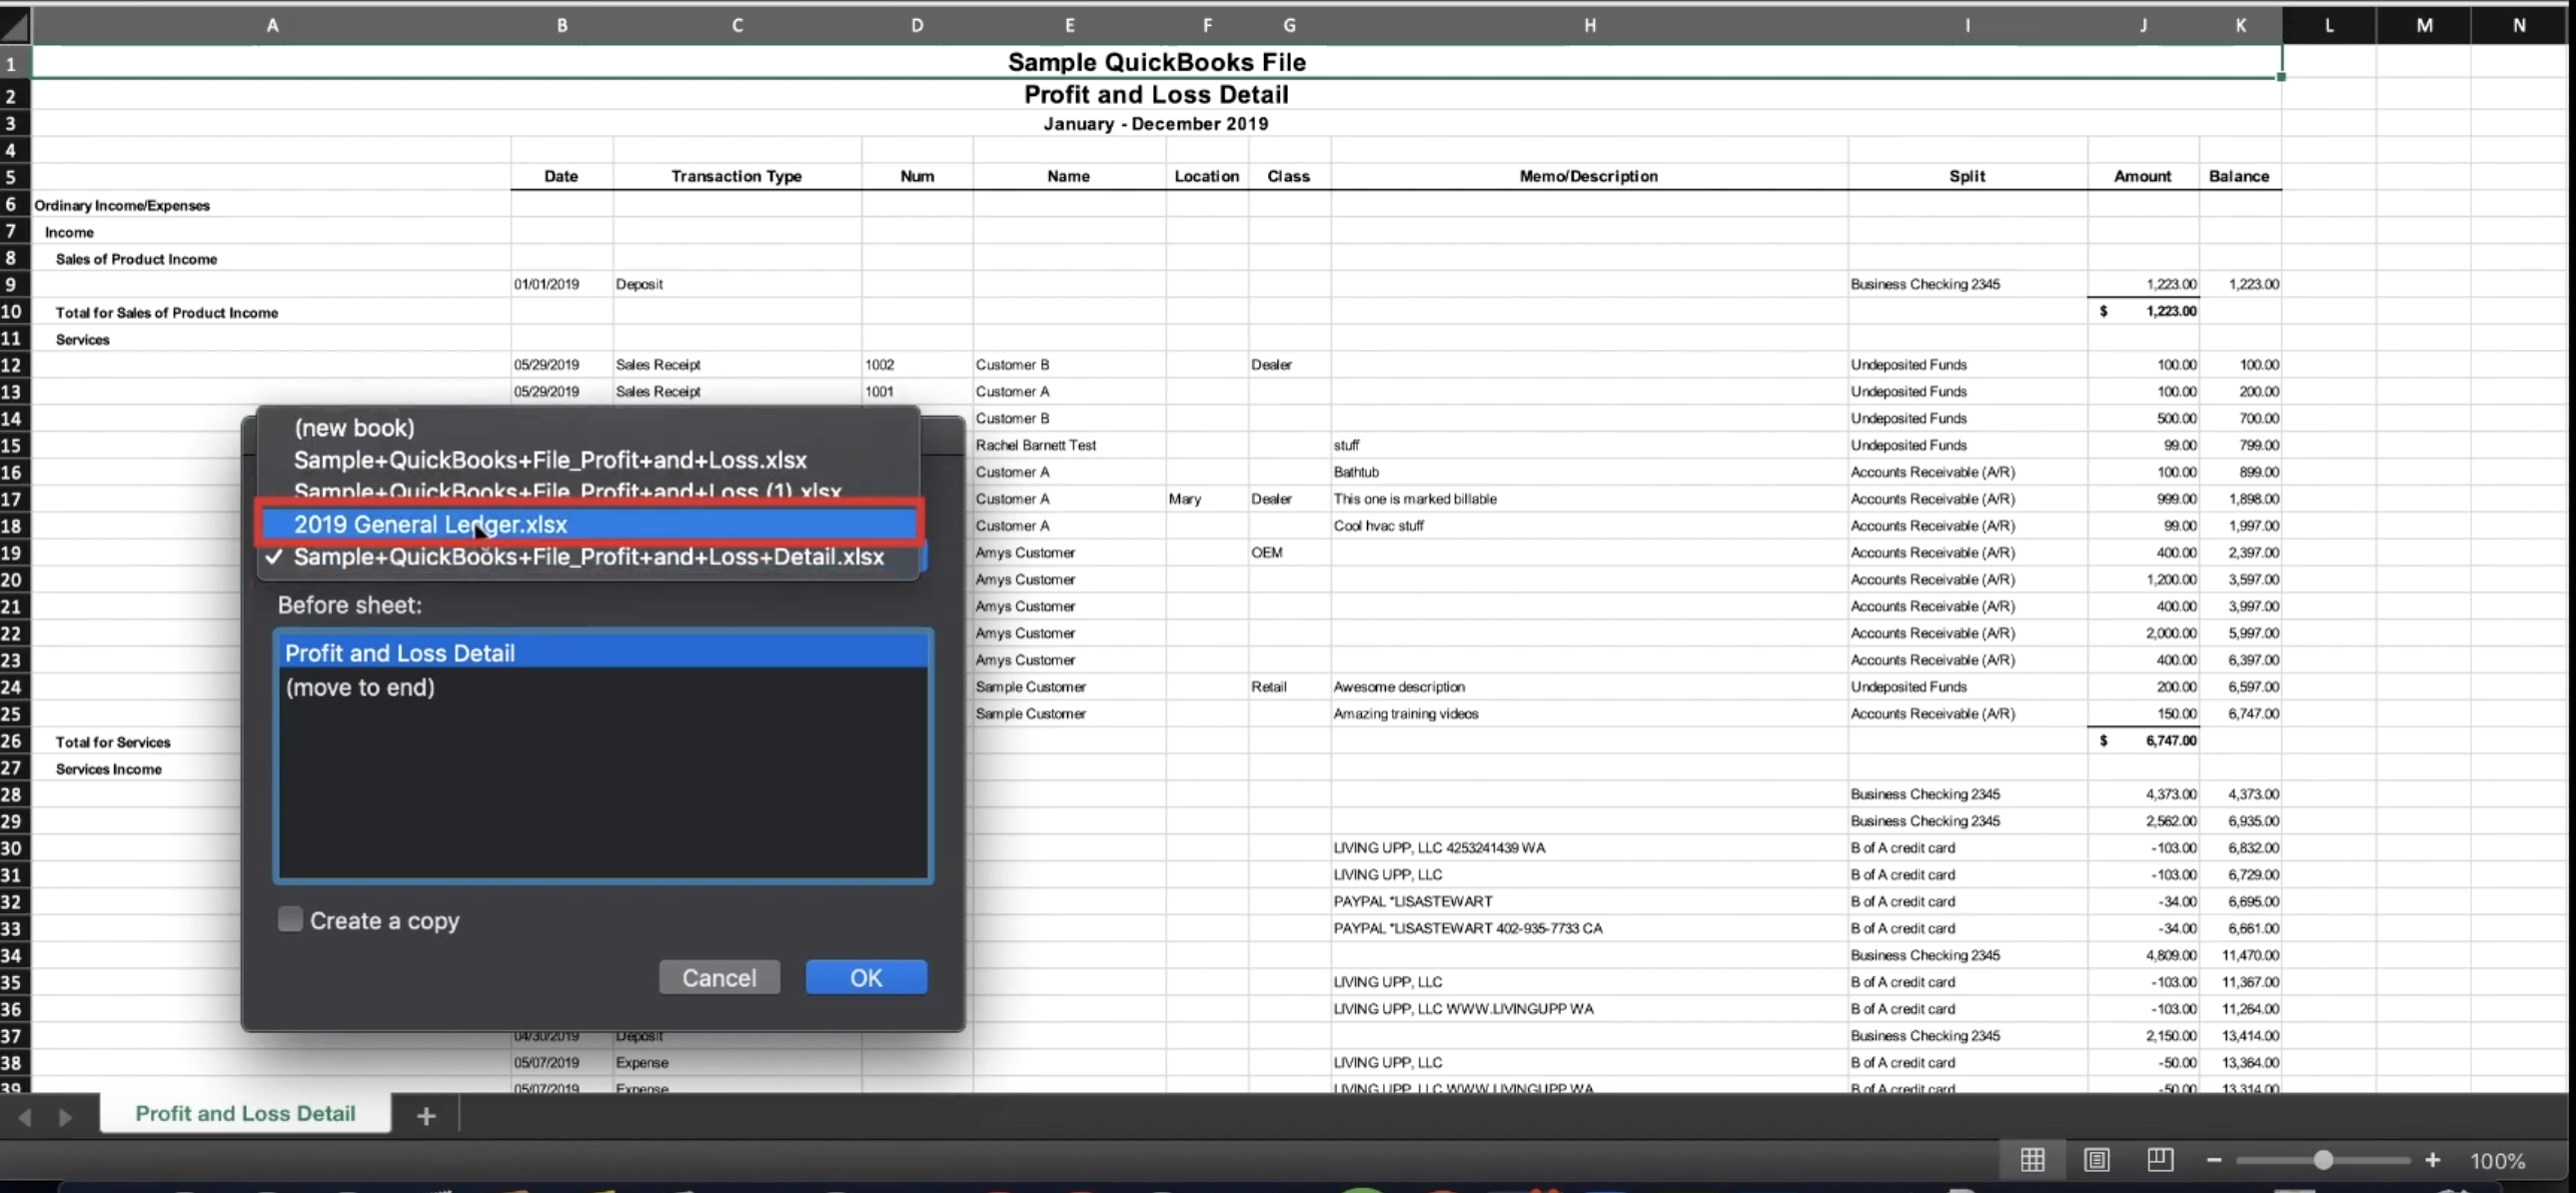Select column H header
Image resolution: width=2576 pixels, height=1193 pixels.
1589,26
